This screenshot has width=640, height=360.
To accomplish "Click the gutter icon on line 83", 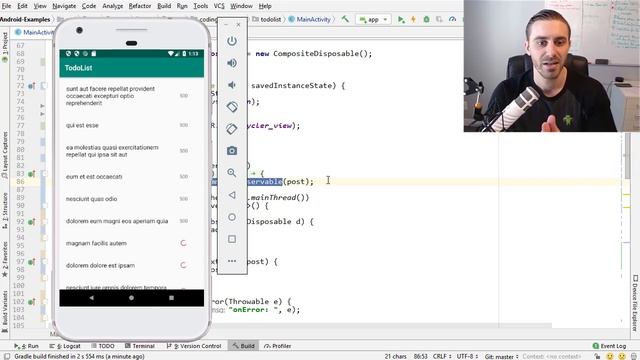I will pos(31,174).
